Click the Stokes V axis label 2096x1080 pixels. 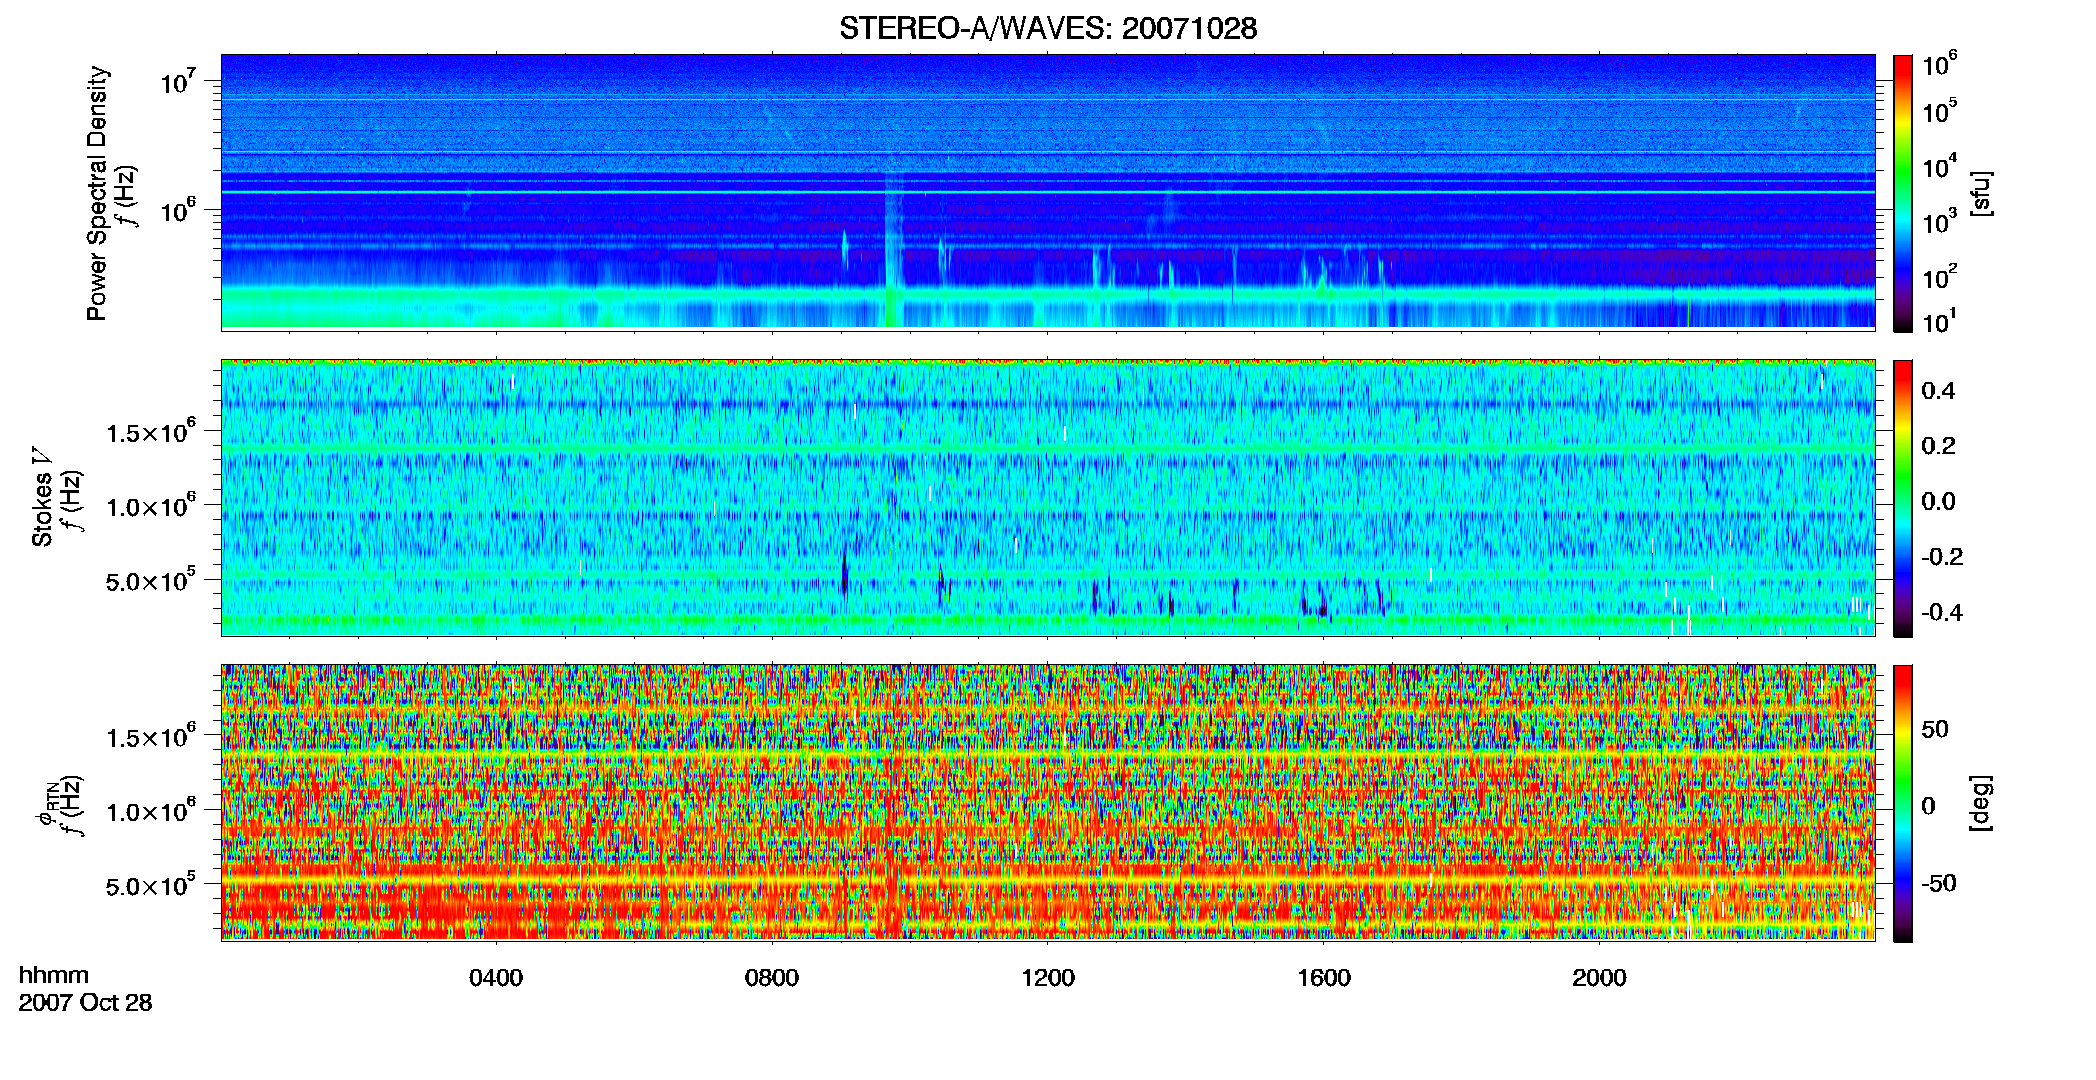[42, 497]
